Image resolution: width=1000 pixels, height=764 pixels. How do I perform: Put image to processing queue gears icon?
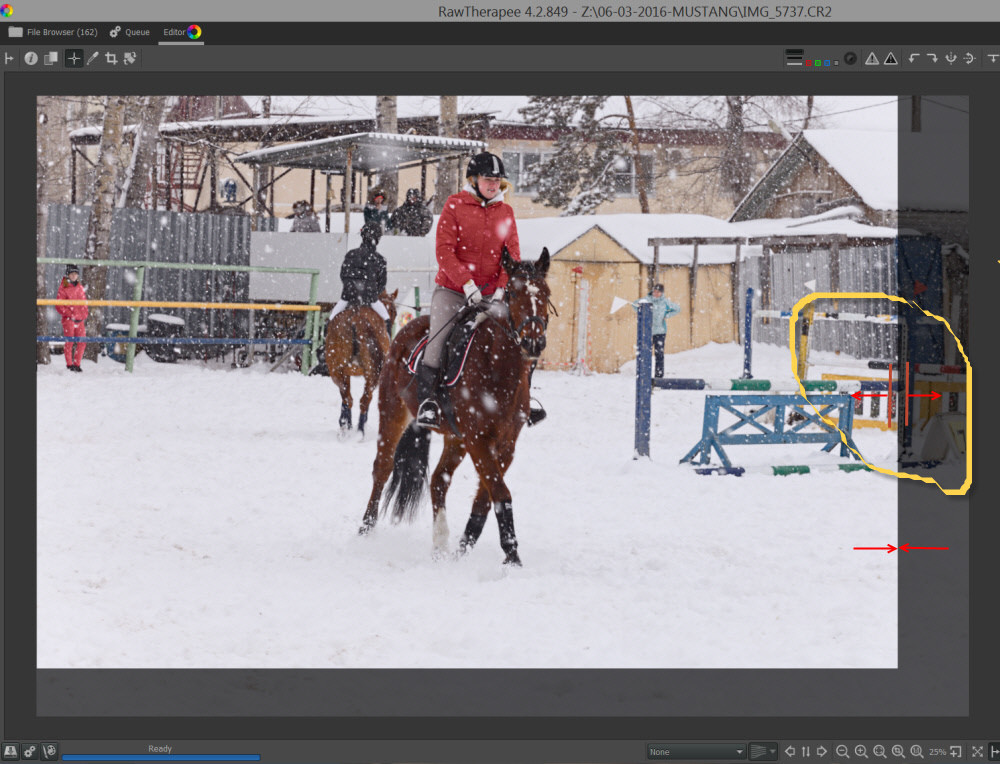tap(30, 751)
